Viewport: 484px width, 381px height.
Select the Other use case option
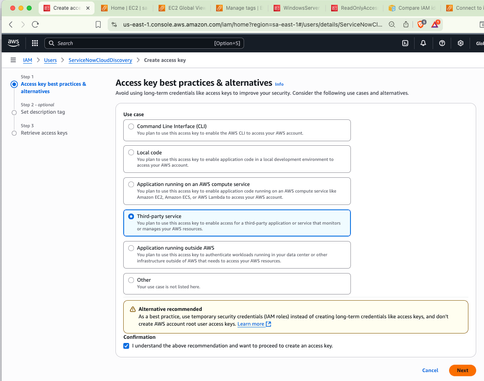131,280
